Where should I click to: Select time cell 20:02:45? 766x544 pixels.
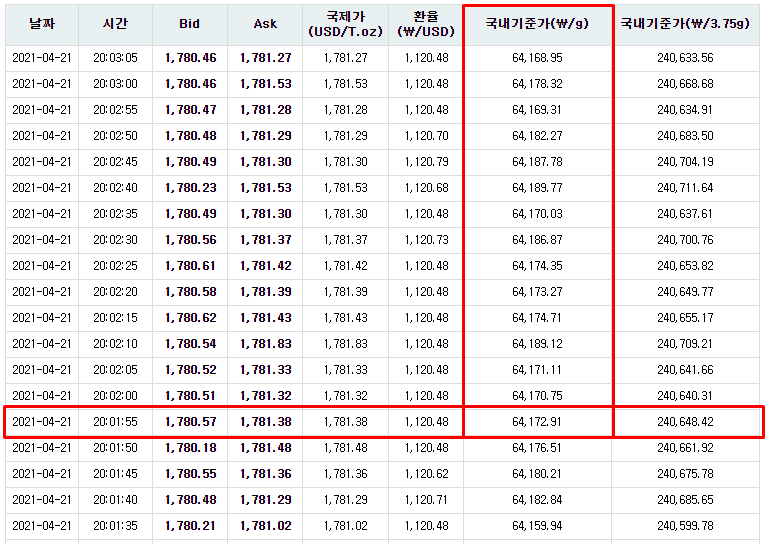pyautogui.click(x=115, y=162)
